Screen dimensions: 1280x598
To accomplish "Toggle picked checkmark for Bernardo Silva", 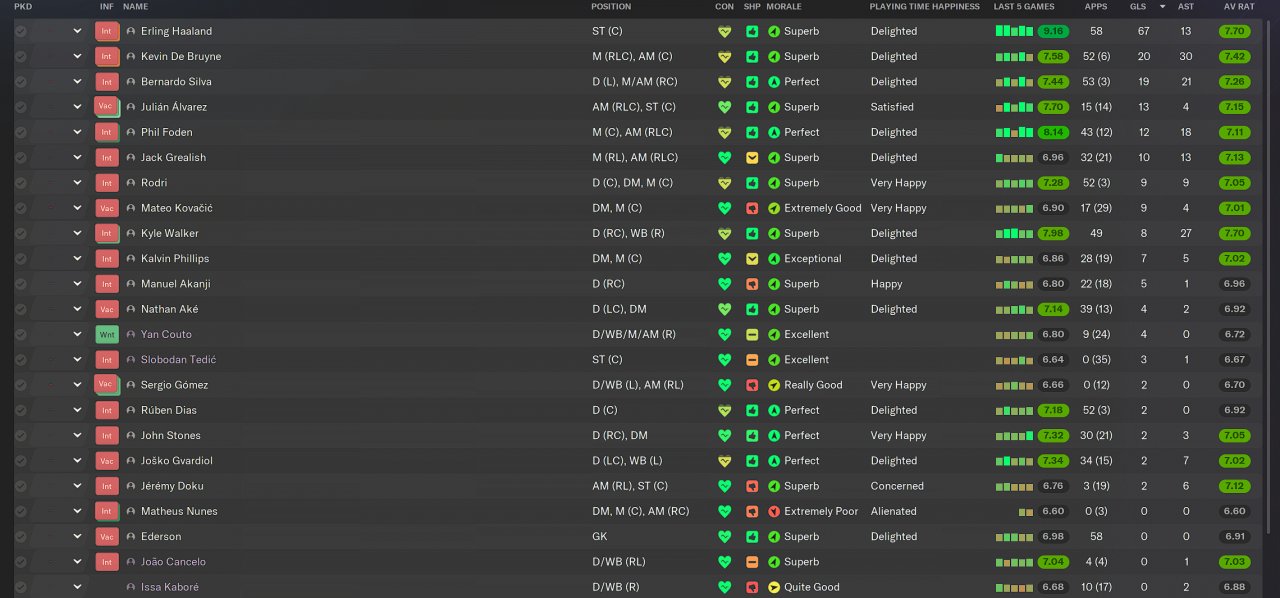I will [x=20, y=81].
